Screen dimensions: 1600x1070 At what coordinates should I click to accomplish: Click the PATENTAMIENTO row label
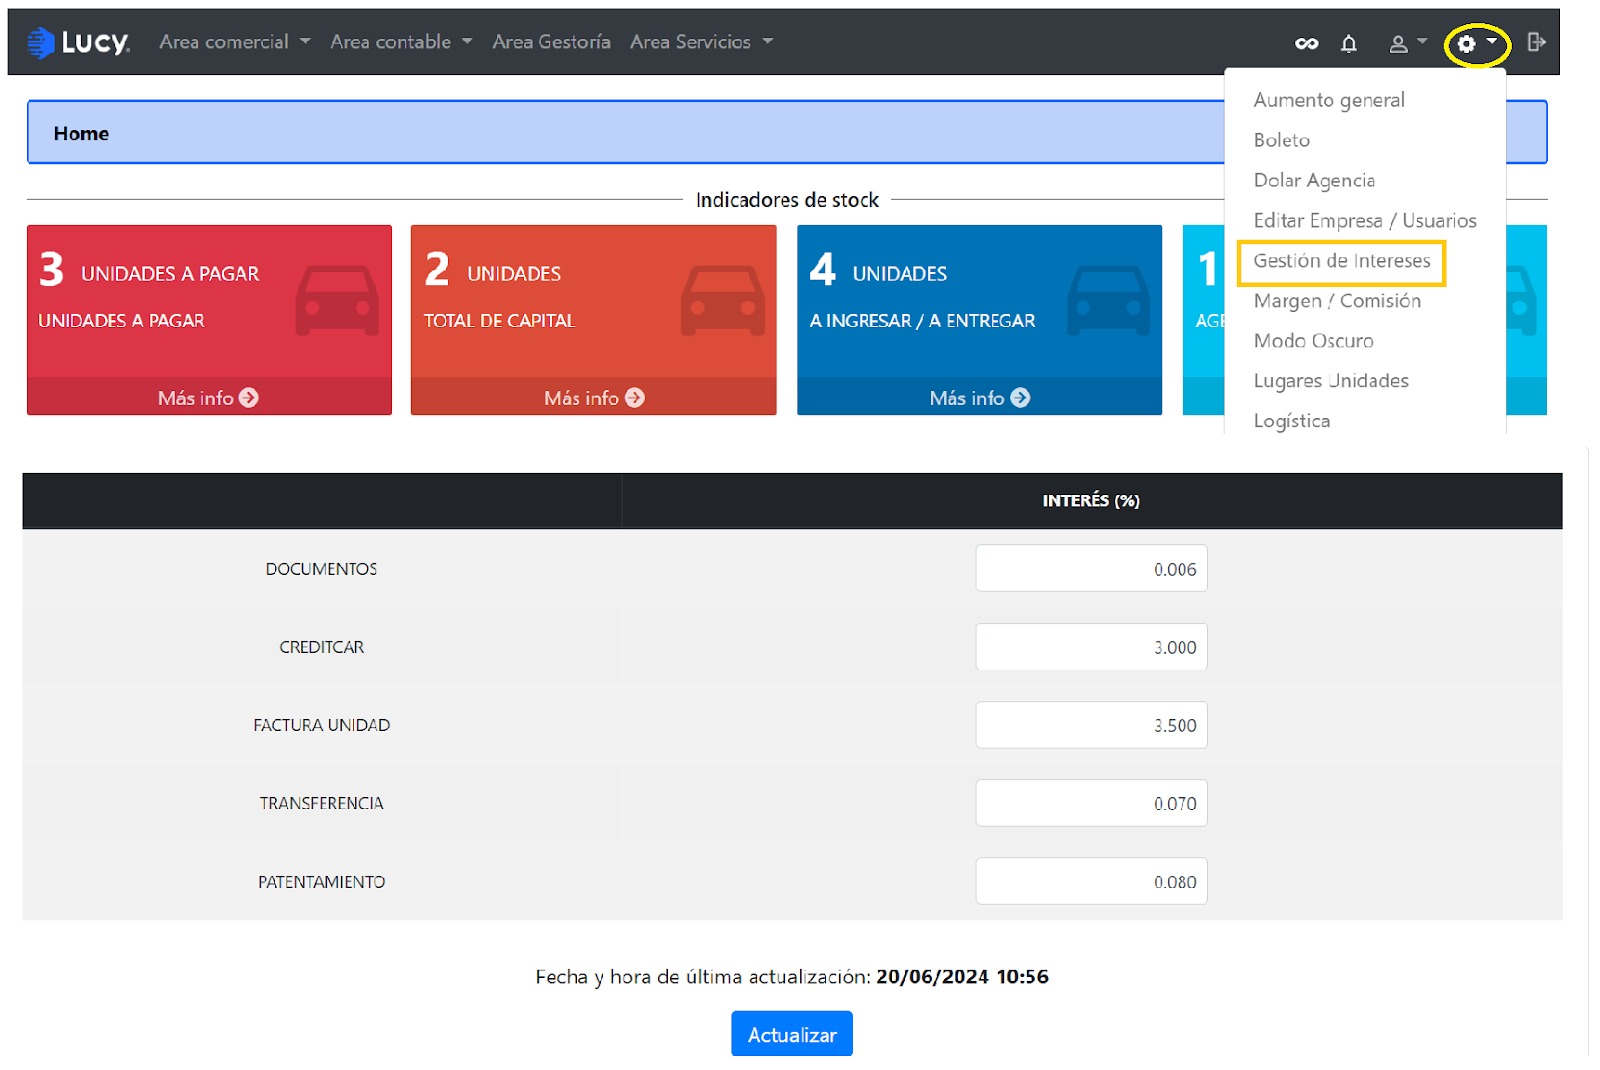click(321, 882)
